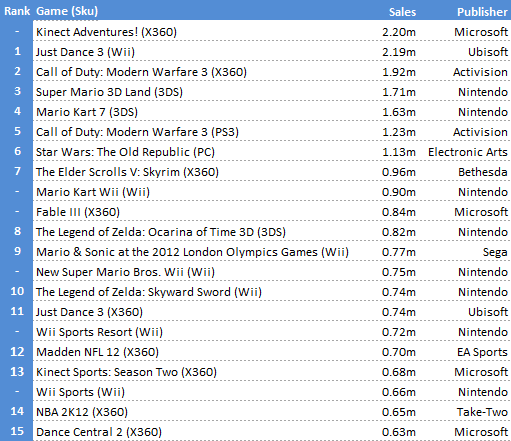
Task: Select Just Dance 3 (Wii) game title
Action: (x=85, y=52)
